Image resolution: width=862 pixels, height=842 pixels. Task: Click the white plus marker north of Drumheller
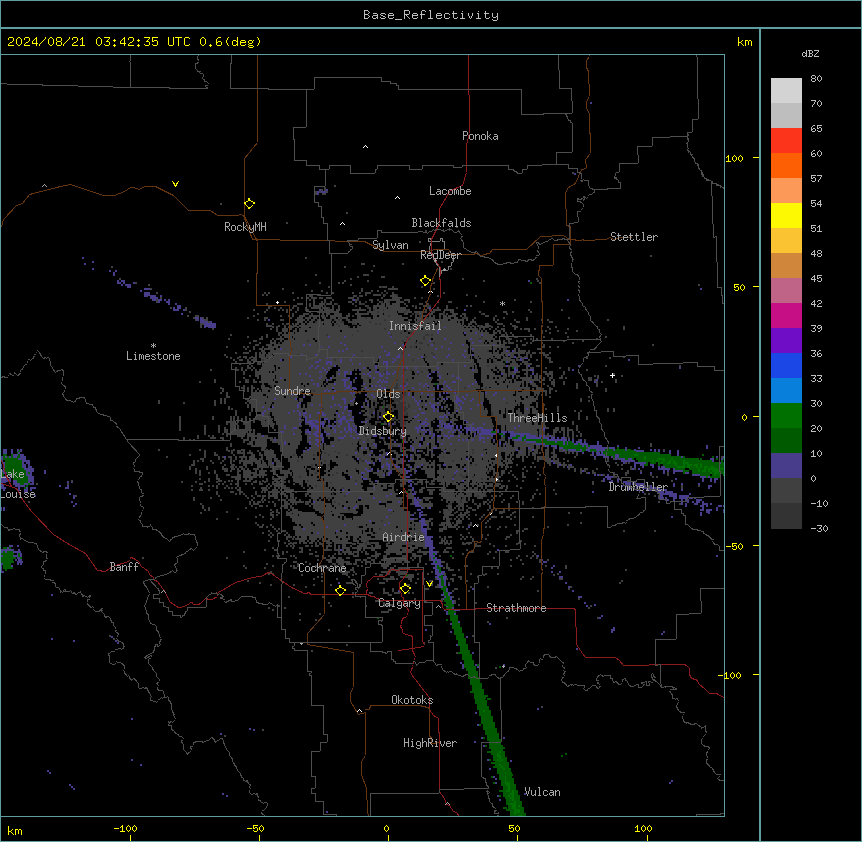tap(612, 375)
